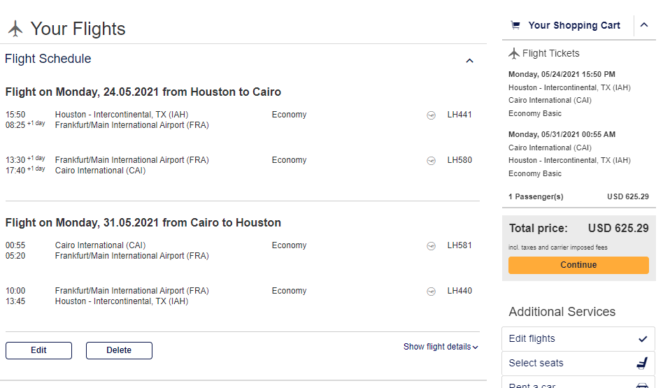Collapse Your Shopping Cart panel
Screen dimensions: 670x388
click(x=644, y=25)
